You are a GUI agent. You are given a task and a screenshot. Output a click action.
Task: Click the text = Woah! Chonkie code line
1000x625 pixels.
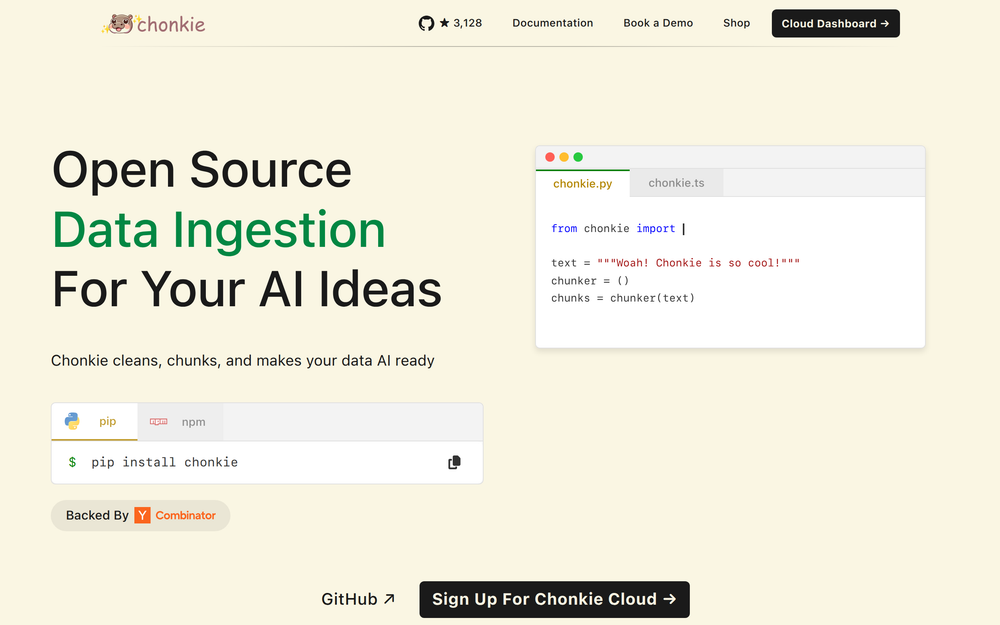click(675, 263)
